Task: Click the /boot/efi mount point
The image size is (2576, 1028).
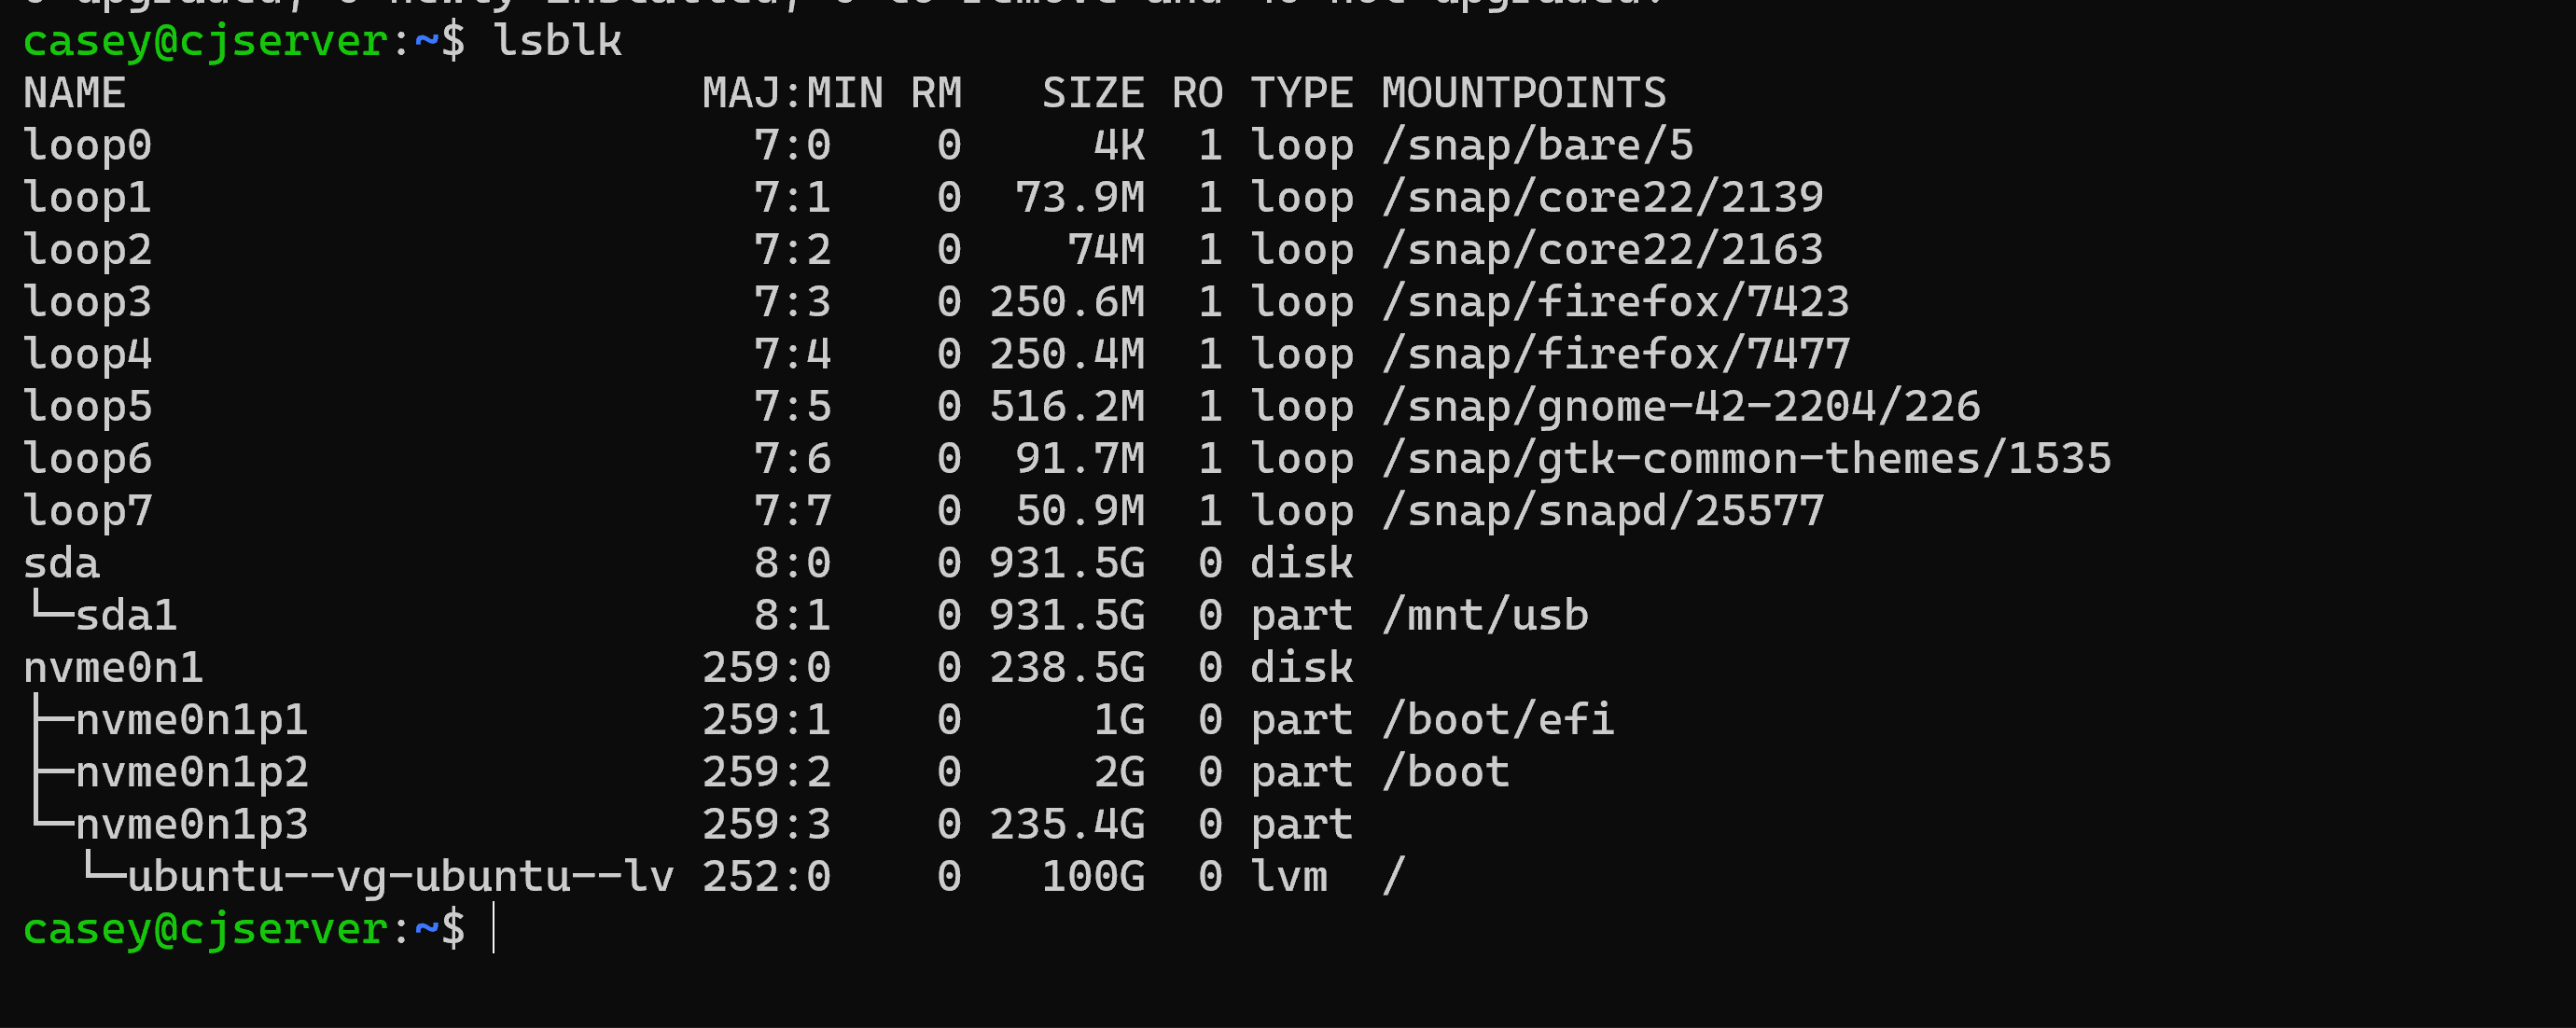Action: [1497, 720]
